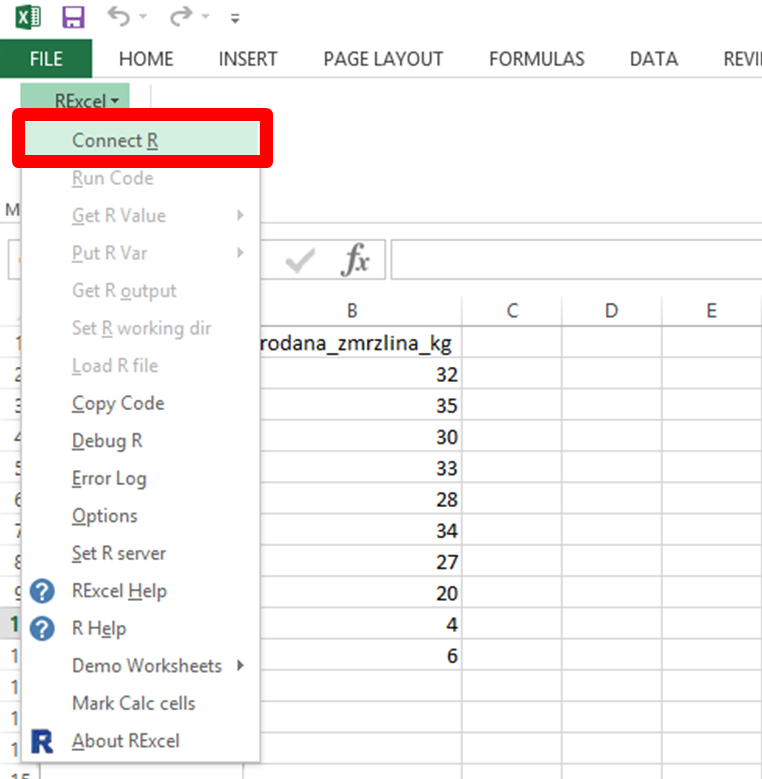Screen dimensions: 762x779
Task: Open R Help menu entry text
Action: pos(99,628)
